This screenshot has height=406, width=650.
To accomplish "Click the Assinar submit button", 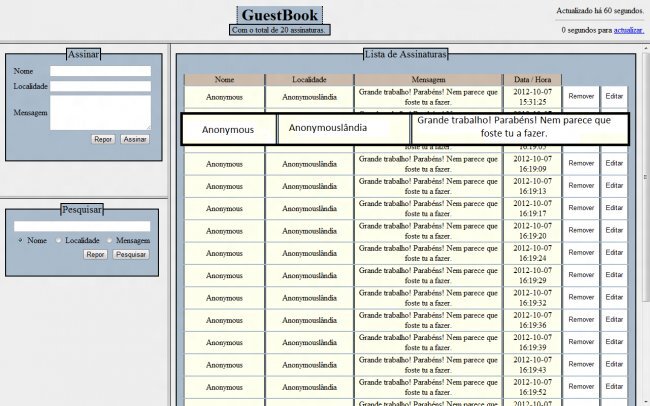I will point(135,139).
